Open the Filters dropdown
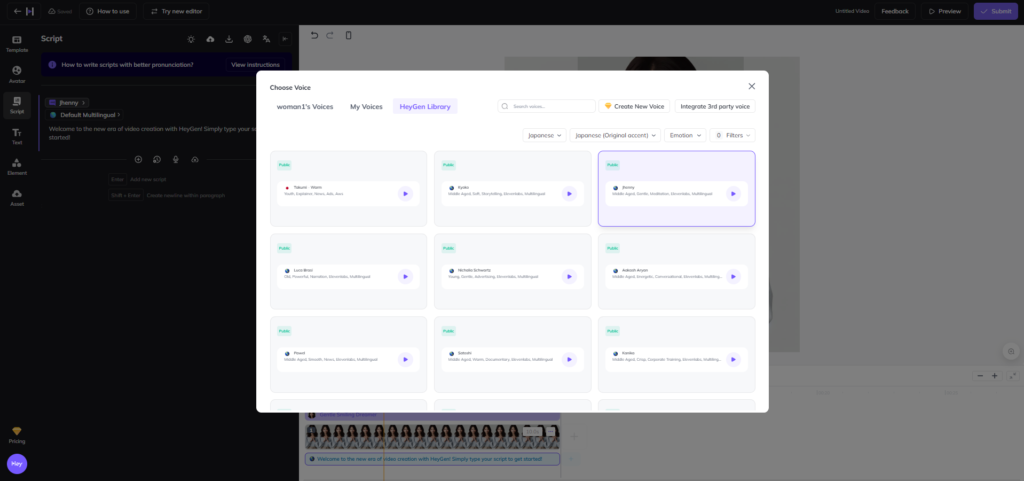1024x481 pixels. coord(732,135)
